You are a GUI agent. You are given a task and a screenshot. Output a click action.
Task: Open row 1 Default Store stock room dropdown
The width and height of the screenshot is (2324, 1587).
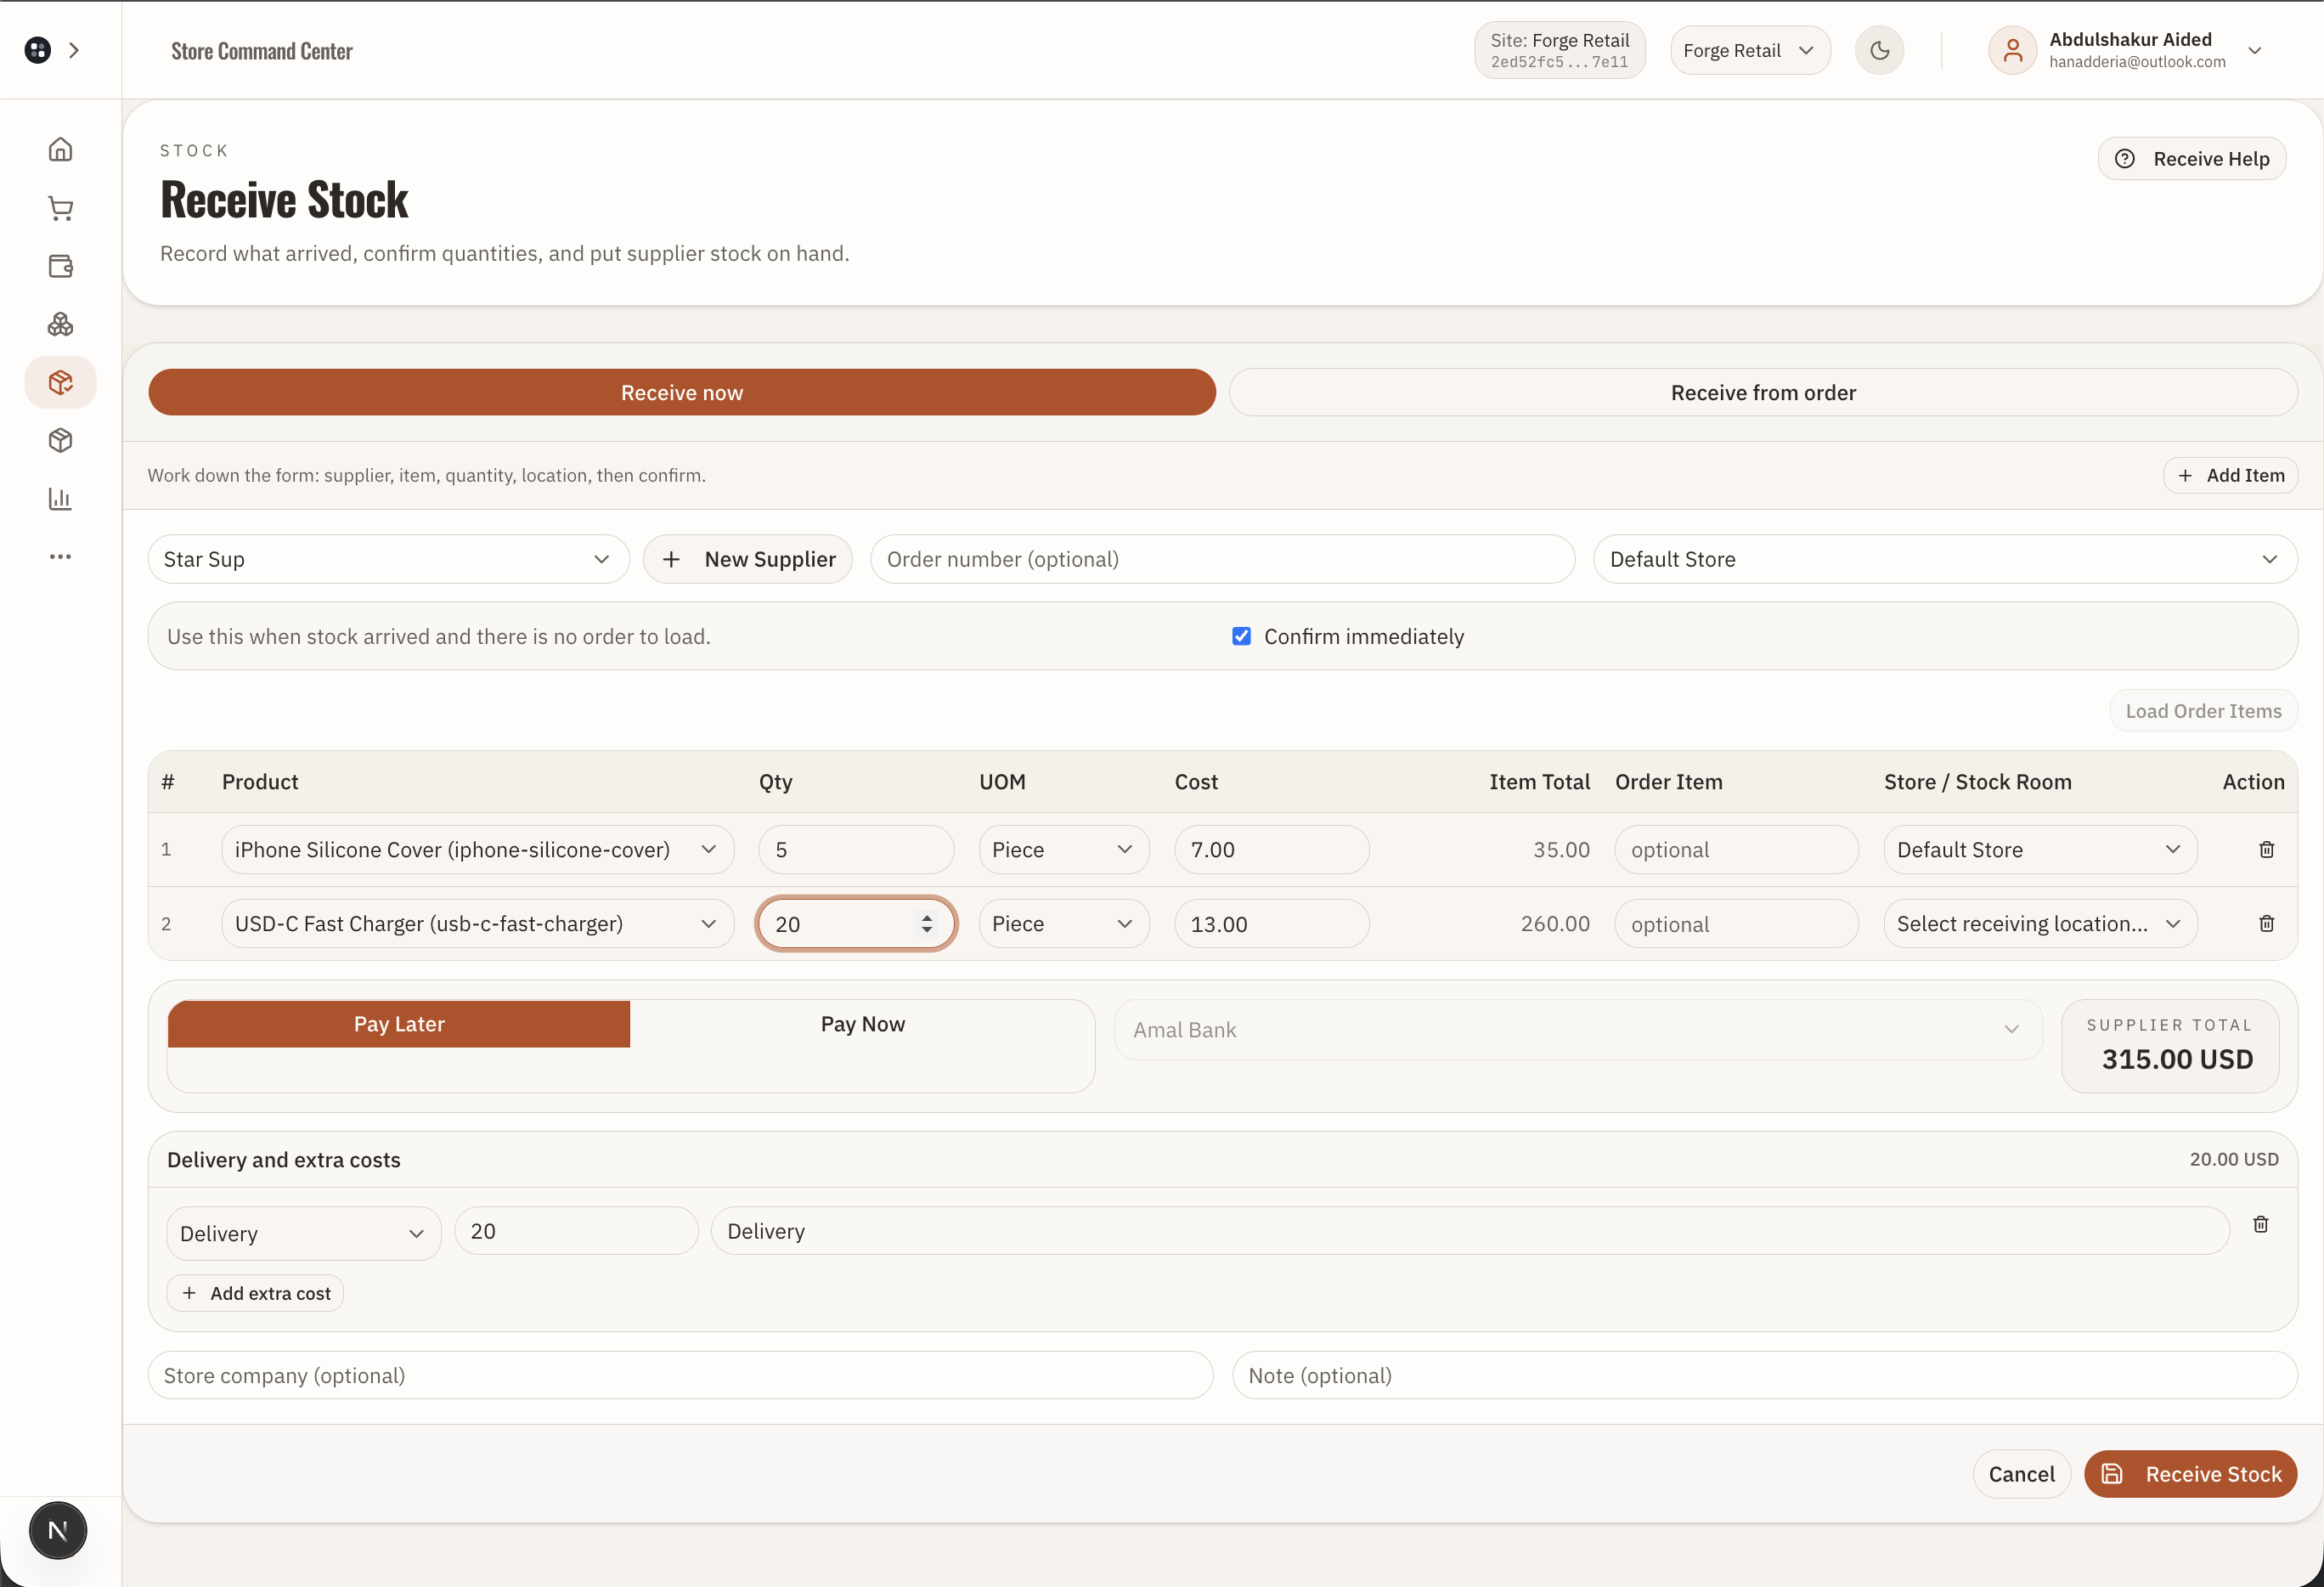click(2040, 849)
